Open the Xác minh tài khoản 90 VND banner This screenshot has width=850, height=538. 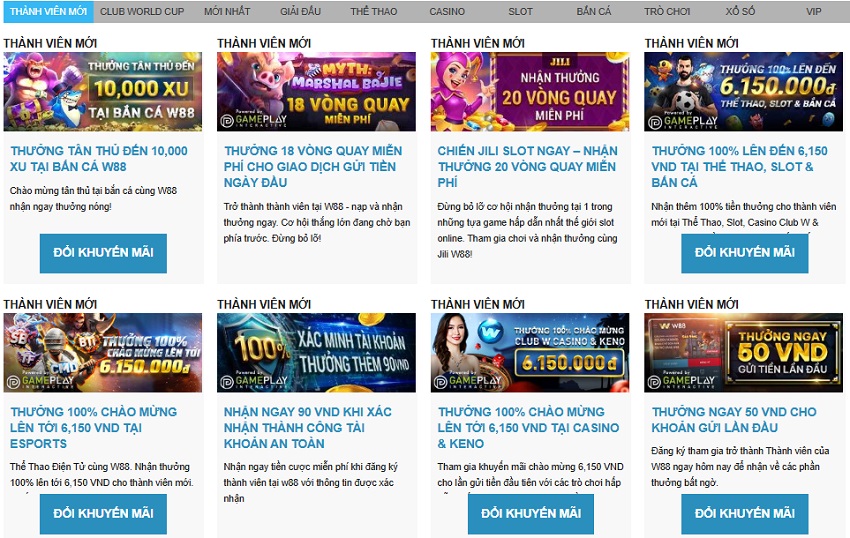[317, 353]
